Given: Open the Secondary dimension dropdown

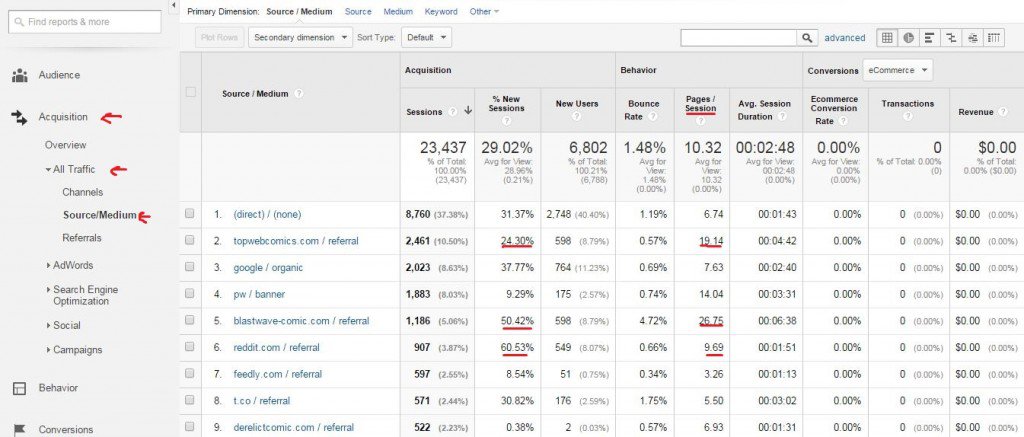Looking at the screenshot, I should coord(300,38).
